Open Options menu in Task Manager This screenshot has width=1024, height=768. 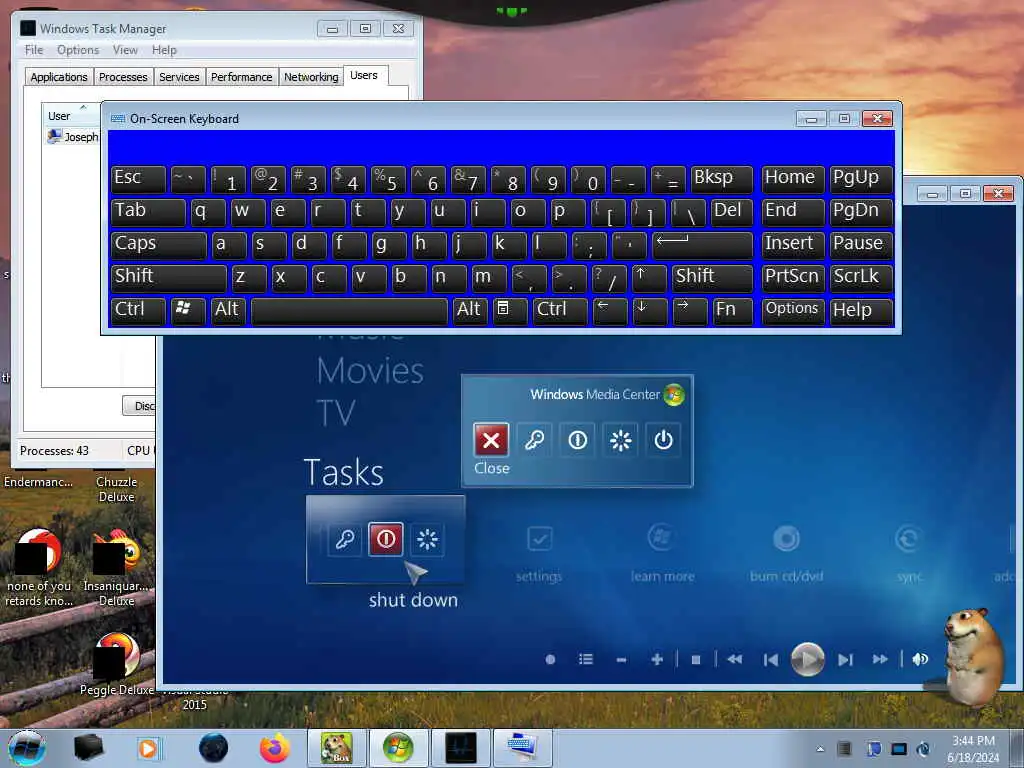pos(78,50)
